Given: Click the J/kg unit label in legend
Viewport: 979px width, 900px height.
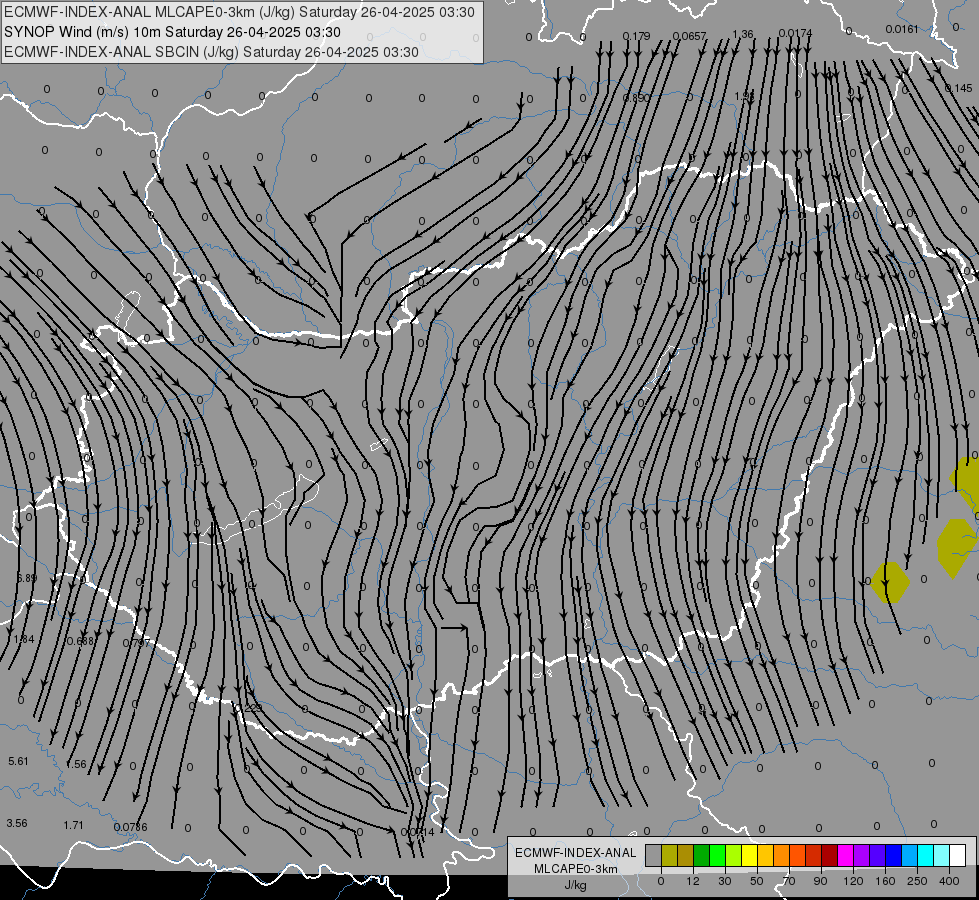Looking at the screenshot, I should [x=575, y=885].
